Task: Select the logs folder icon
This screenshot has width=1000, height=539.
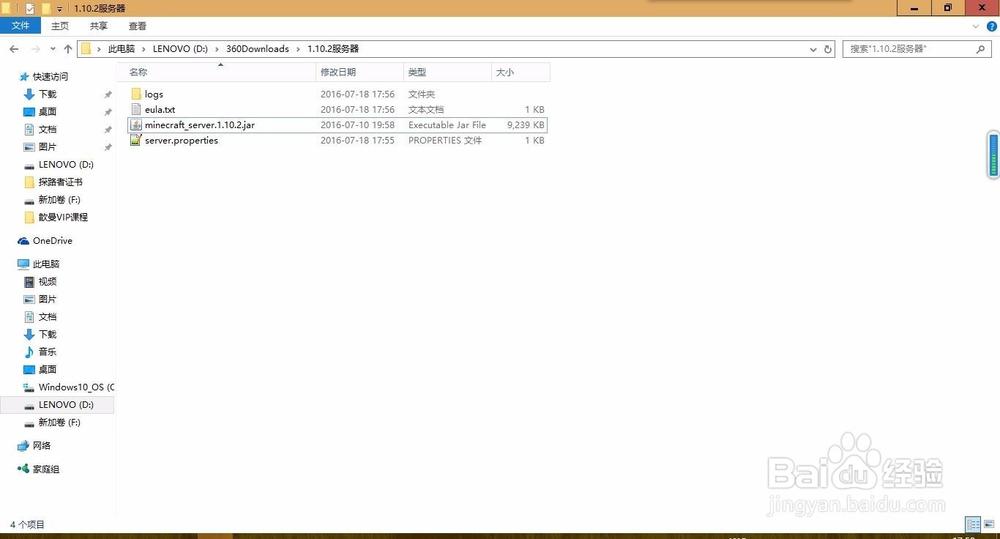Action: (136, 94)
